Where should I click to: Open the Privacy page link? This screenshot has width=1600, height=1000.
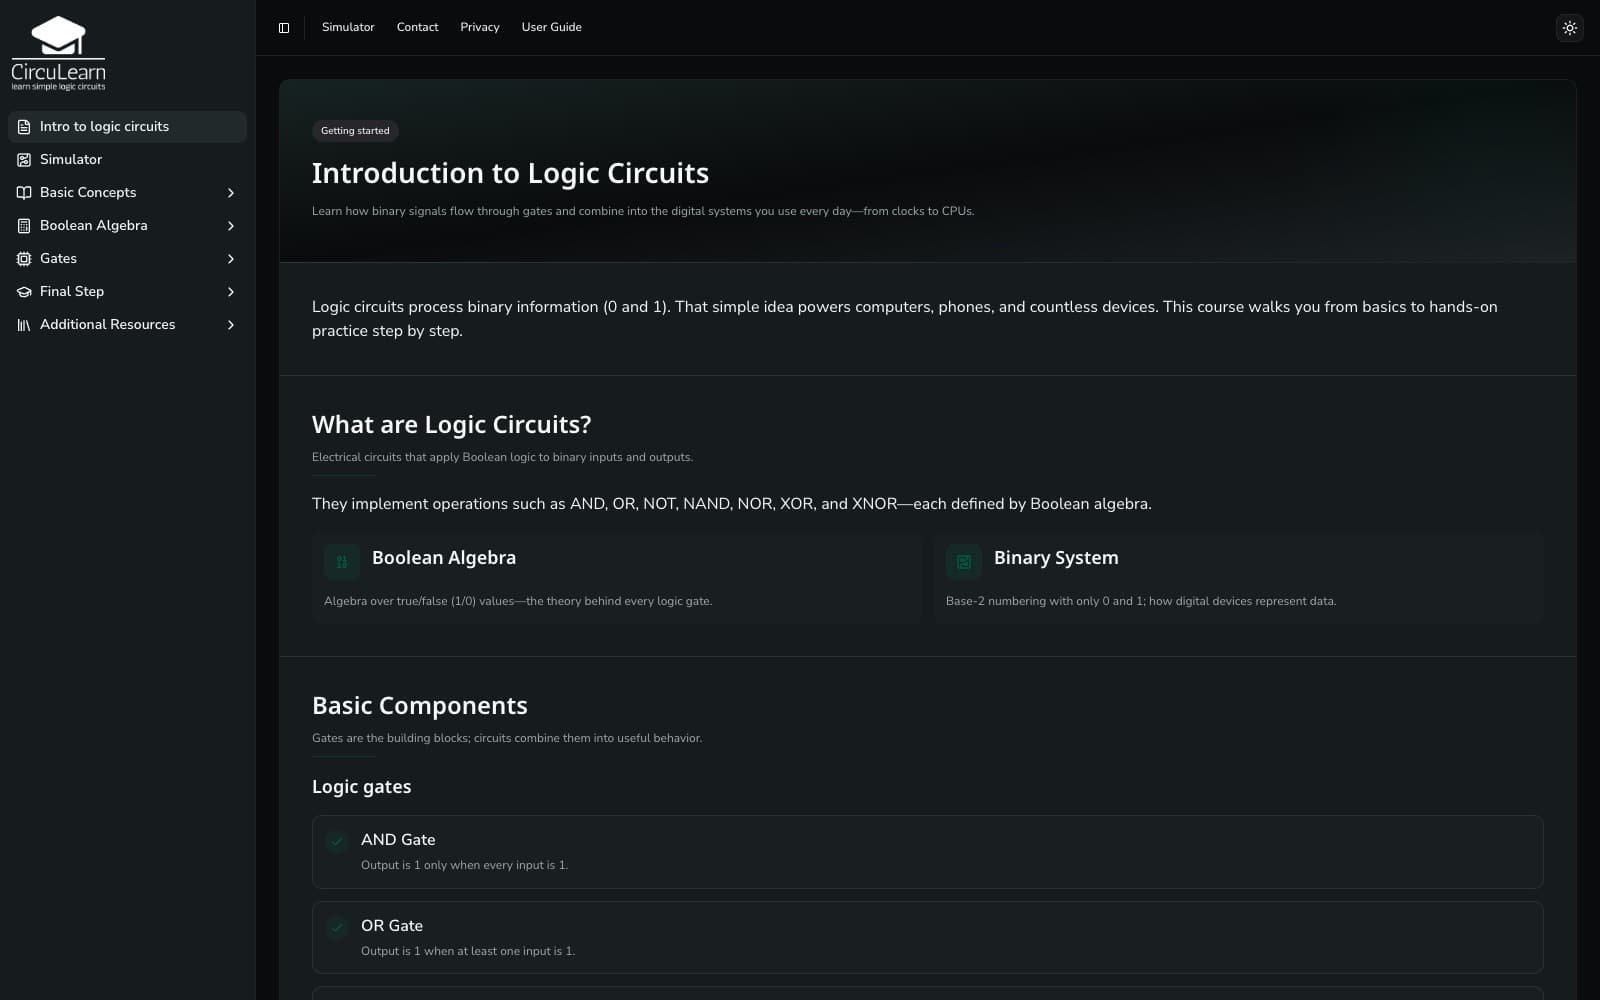pos(480,27)
